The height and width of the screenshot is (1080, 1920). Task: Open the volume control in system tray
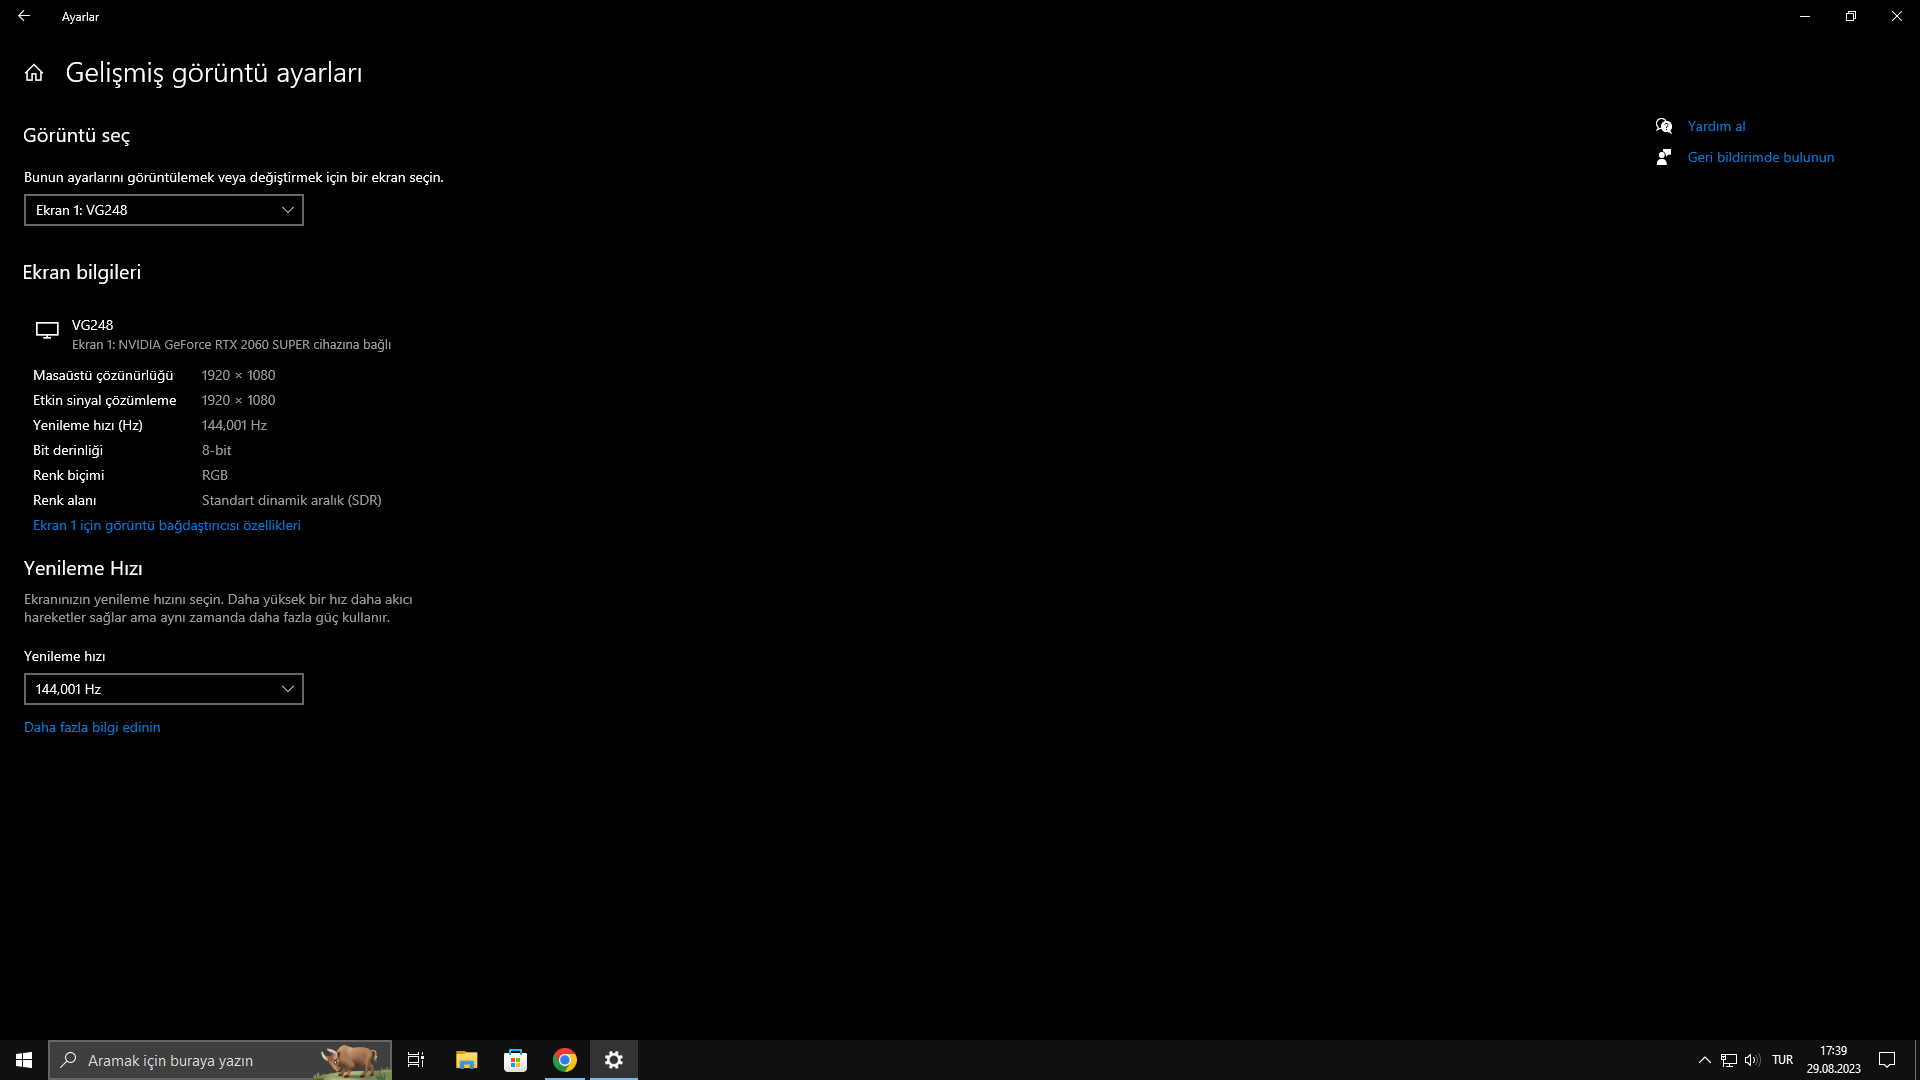point(1752,1060)
